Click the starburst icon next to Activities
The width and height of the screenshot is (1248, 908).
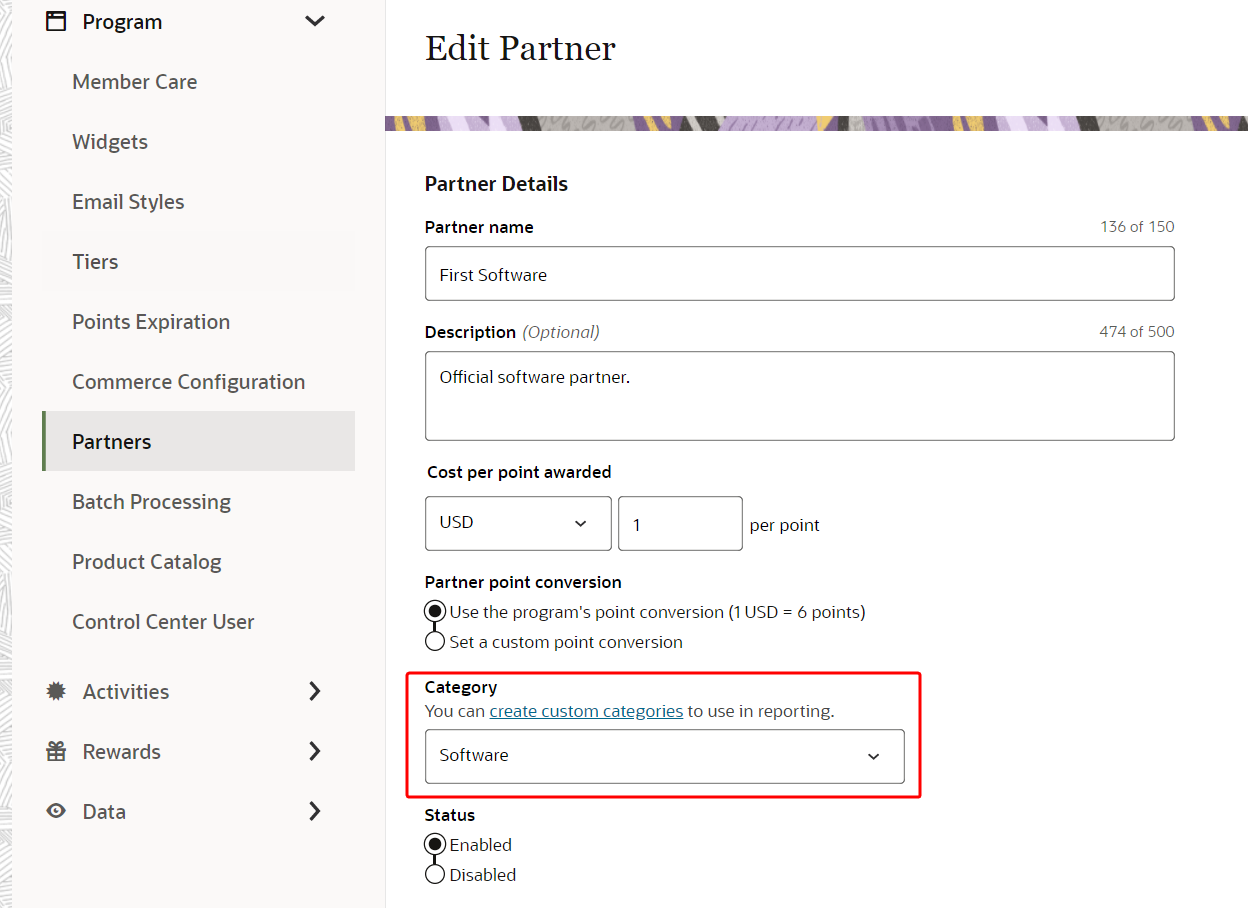point(56,691)
